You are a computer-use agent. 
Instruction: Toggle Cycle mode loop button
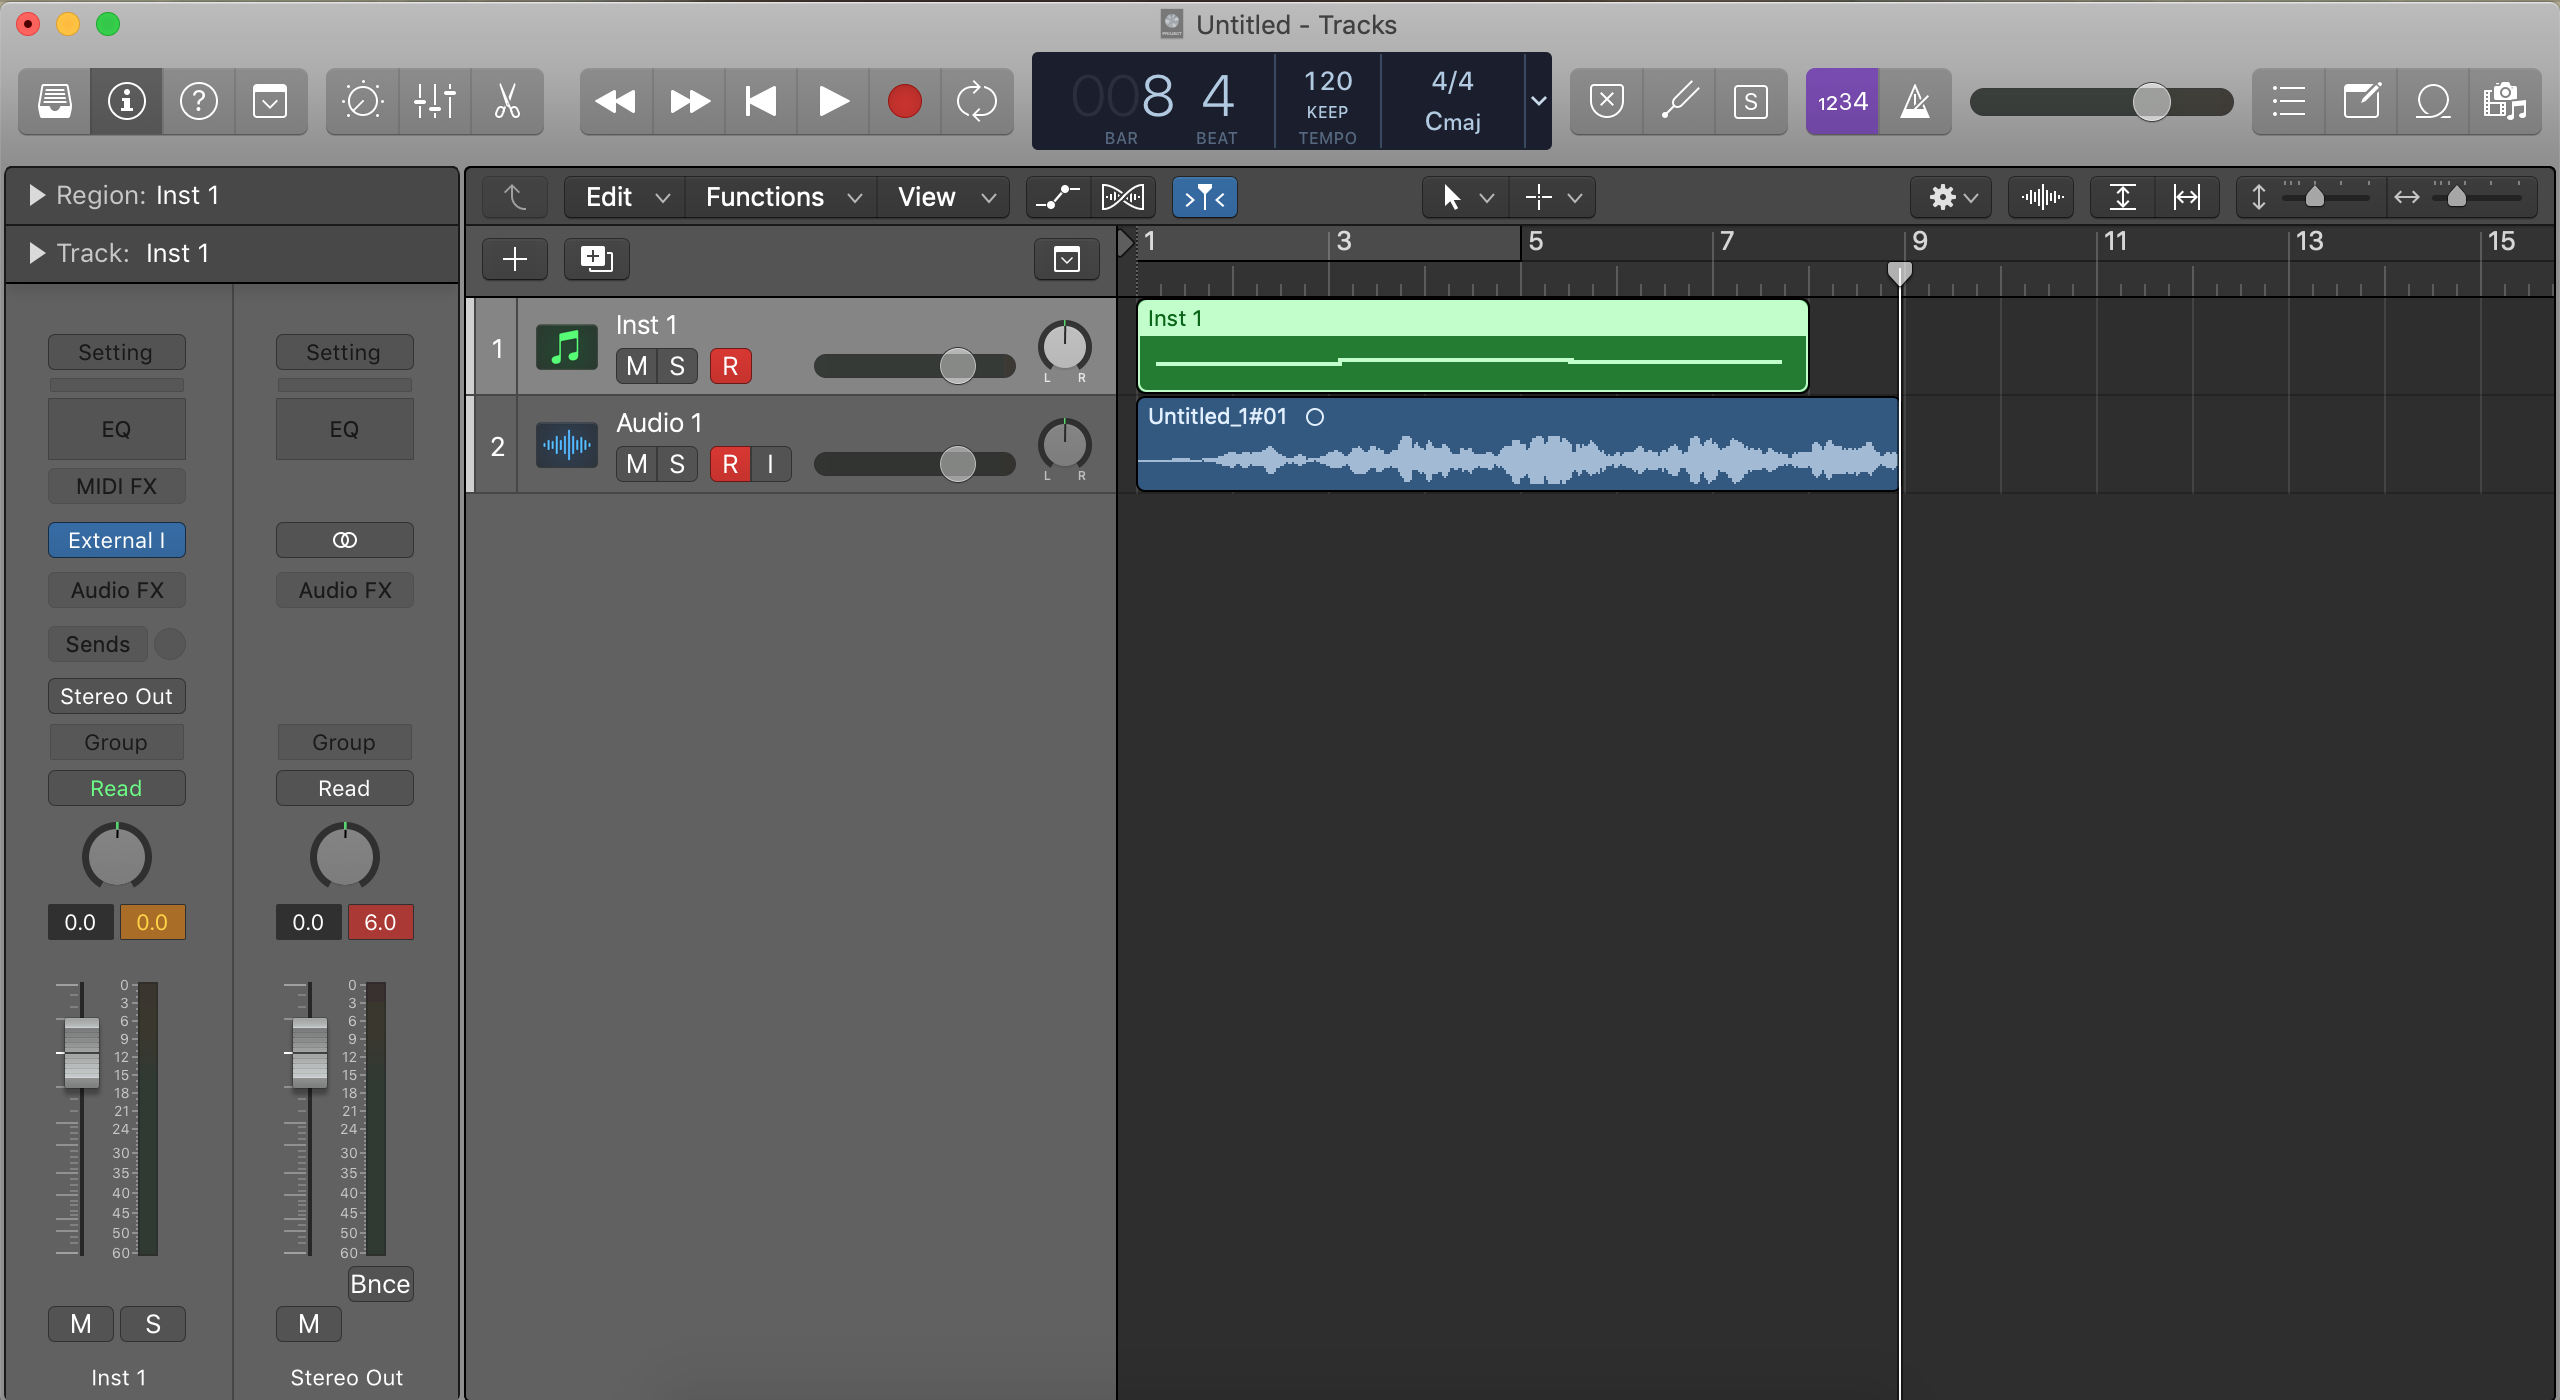pos(977,101)
